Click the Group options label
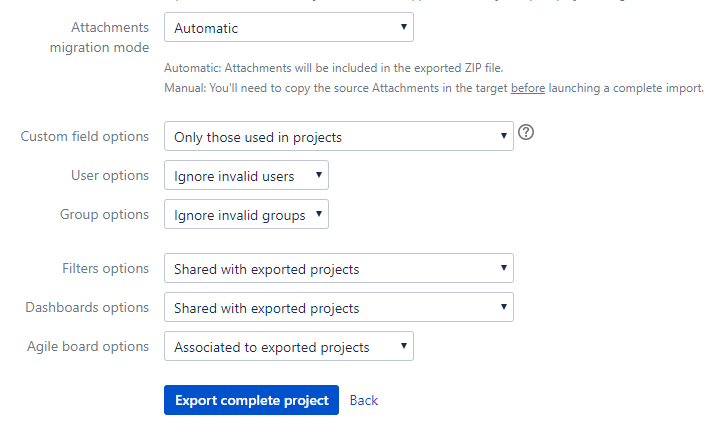 104,214
